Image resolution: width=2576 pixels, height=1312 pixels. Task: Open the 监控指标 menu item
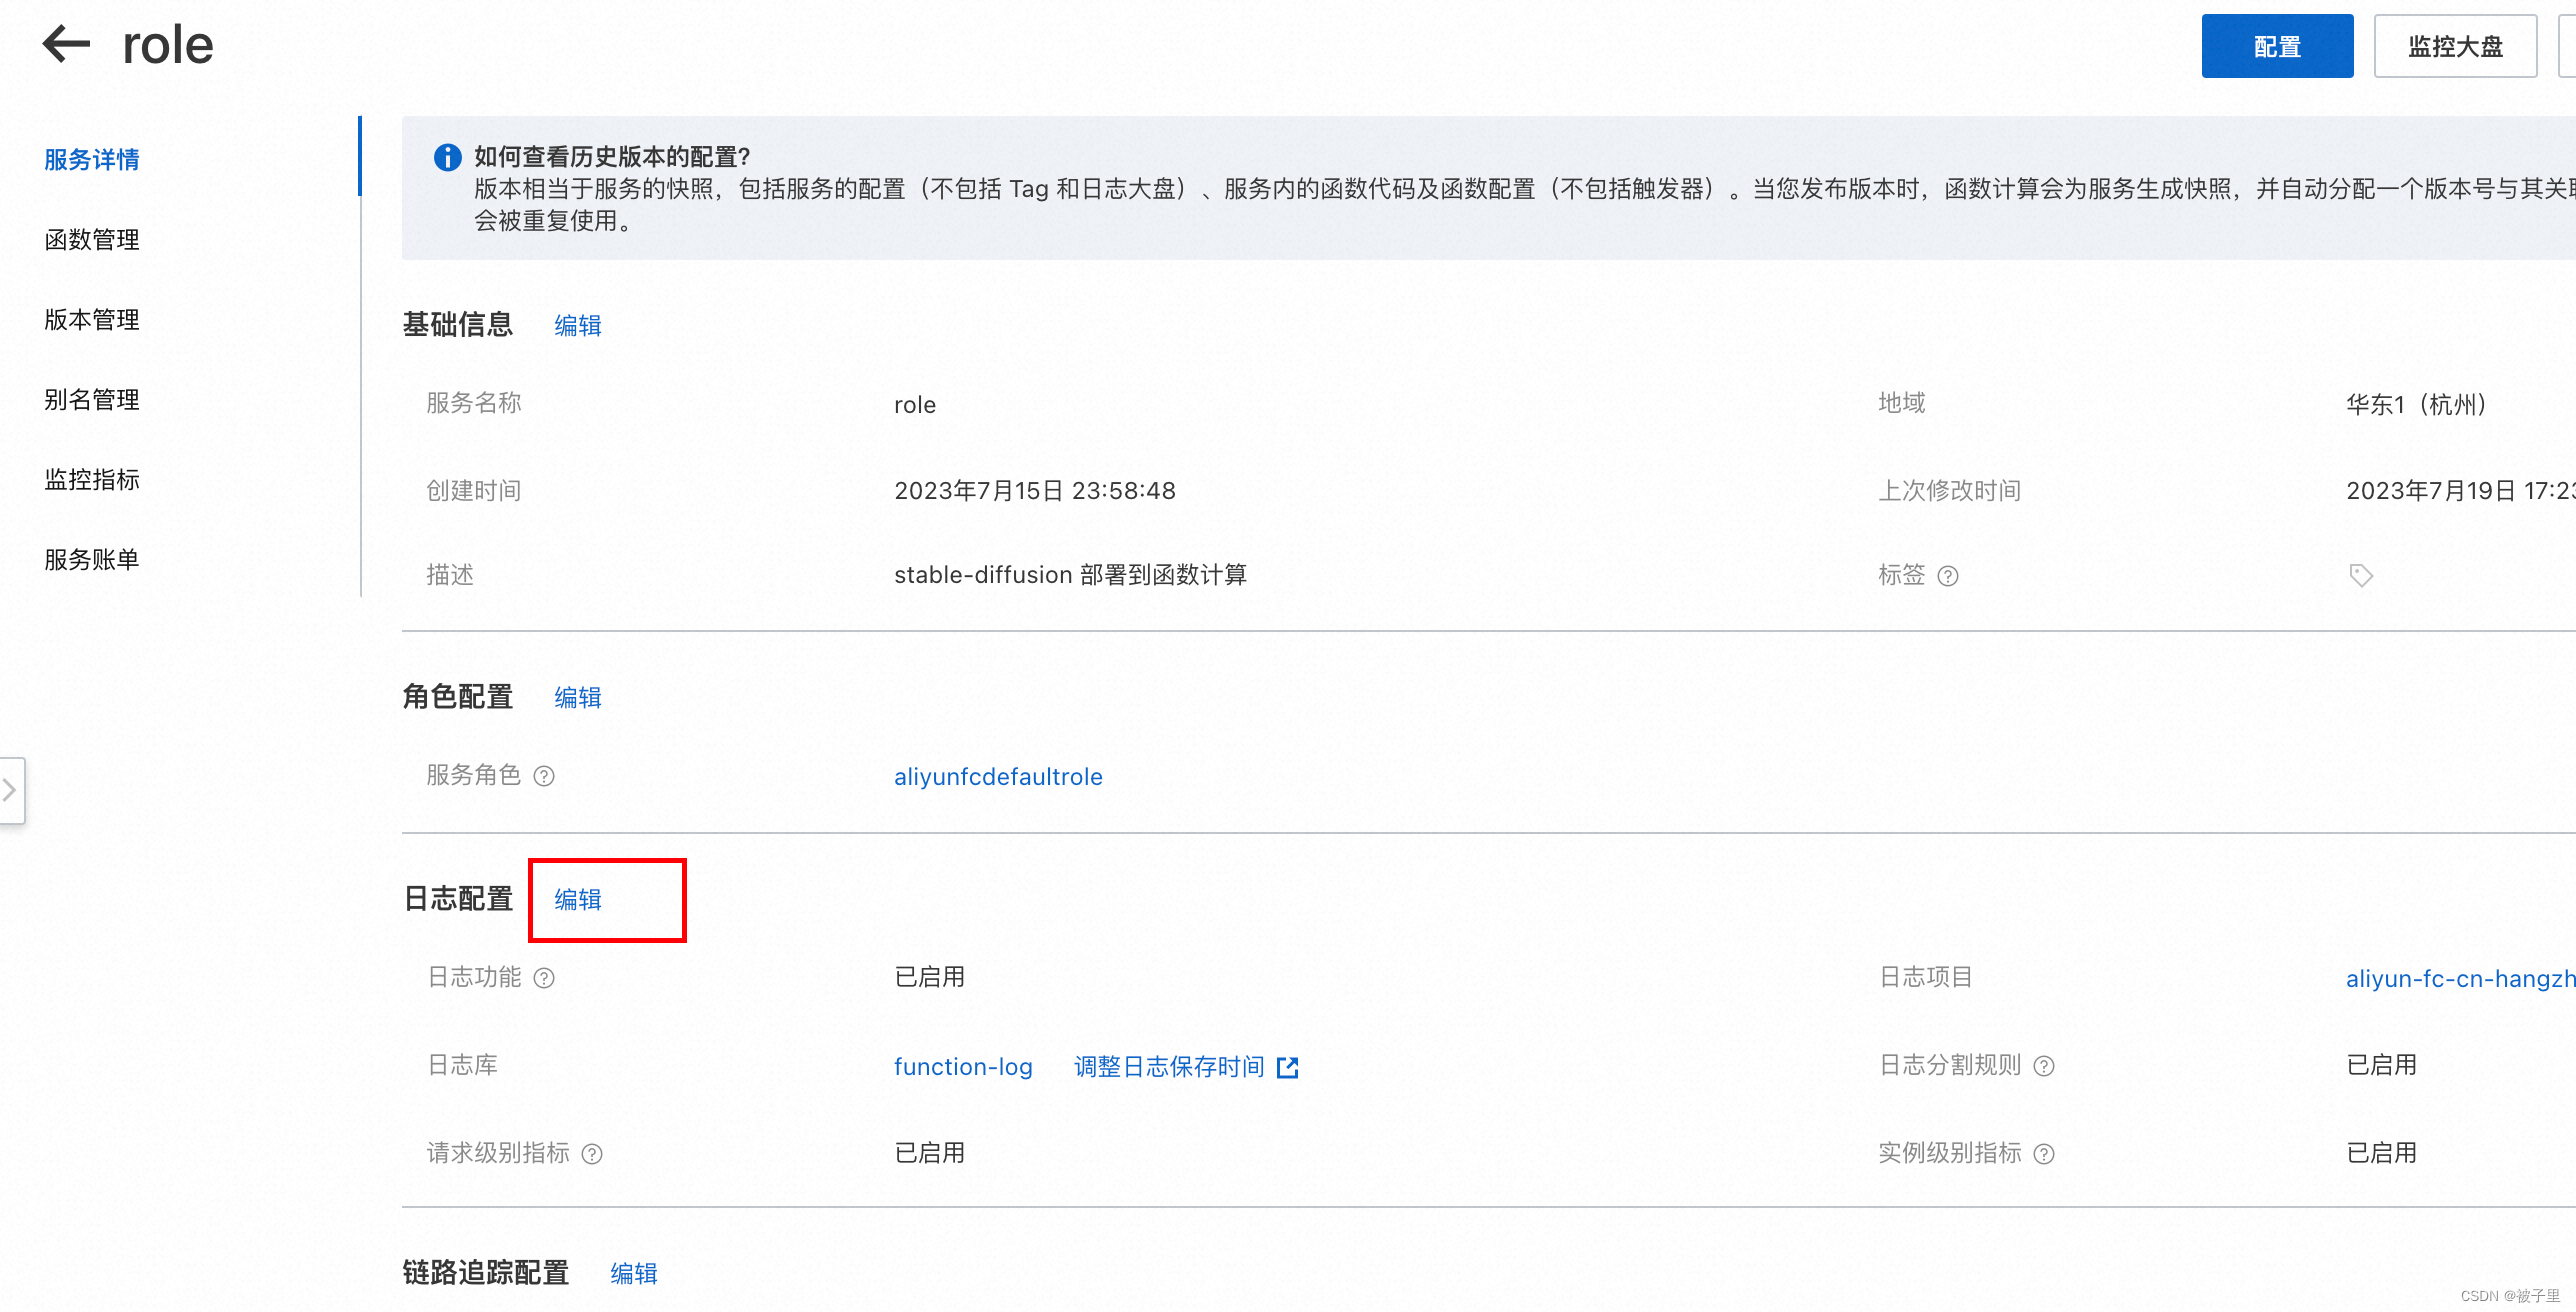pos(92,479)
